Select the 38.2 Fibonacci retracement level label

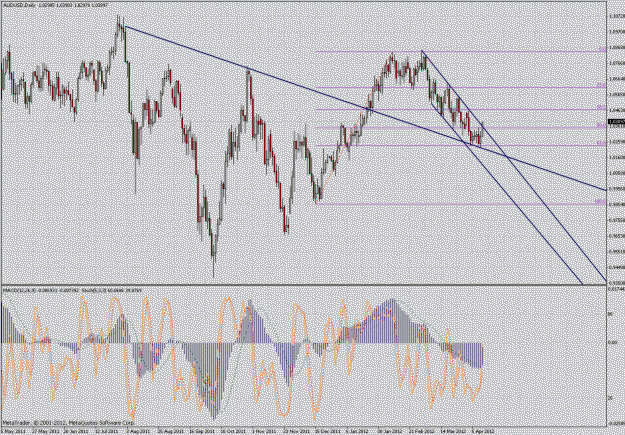click(x=601, y=107)
